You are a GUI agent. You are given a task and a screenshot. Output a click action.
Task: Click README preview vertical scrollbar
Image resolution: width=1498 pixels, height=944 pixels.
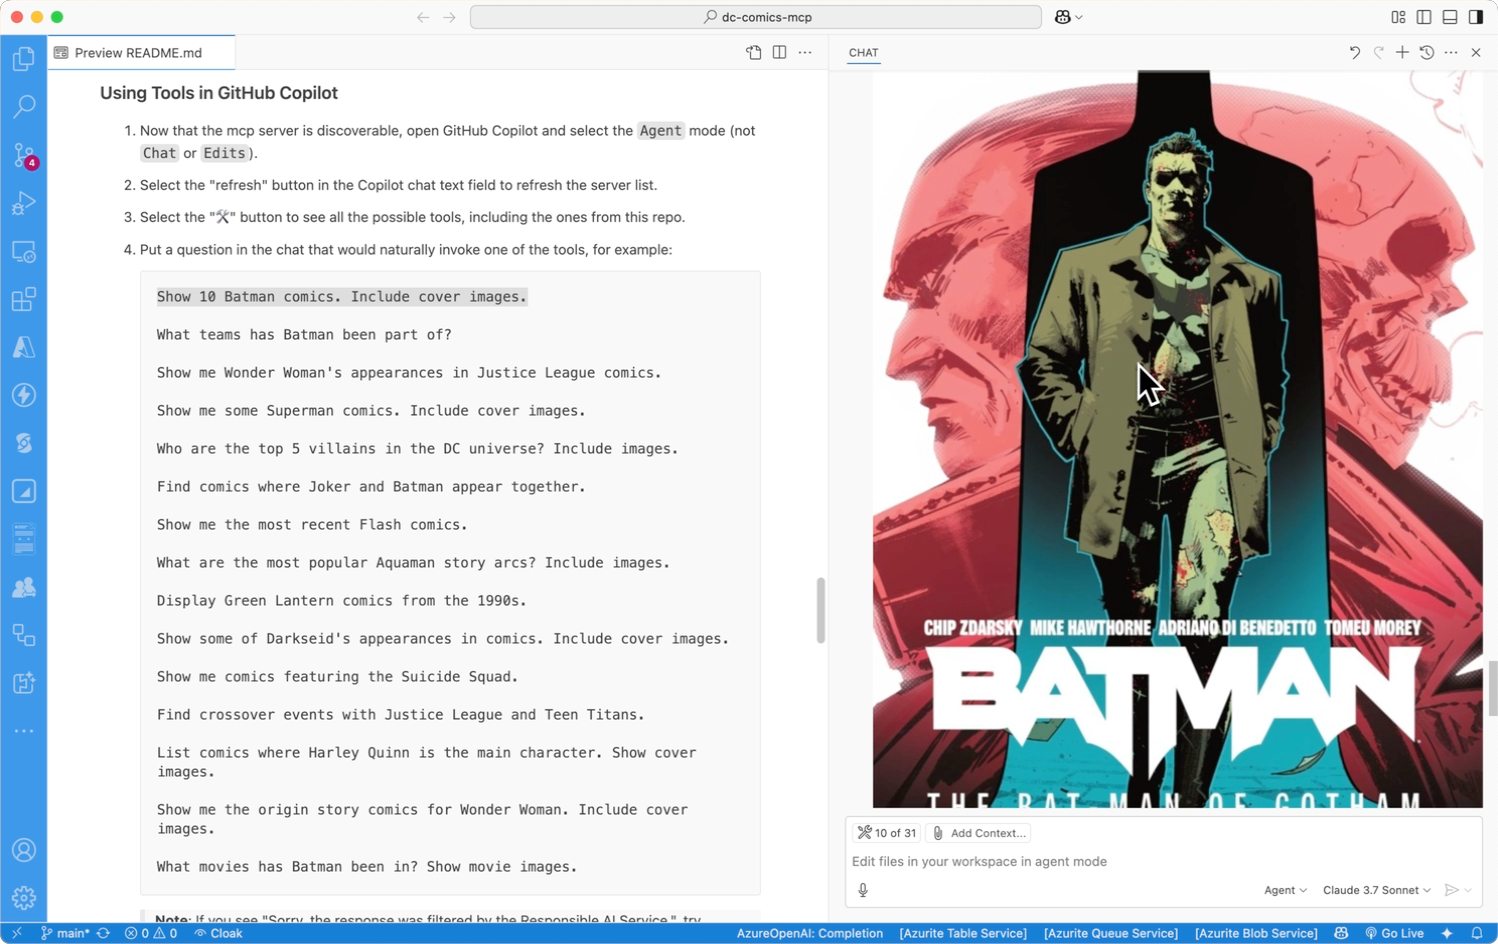pos(820,610)
